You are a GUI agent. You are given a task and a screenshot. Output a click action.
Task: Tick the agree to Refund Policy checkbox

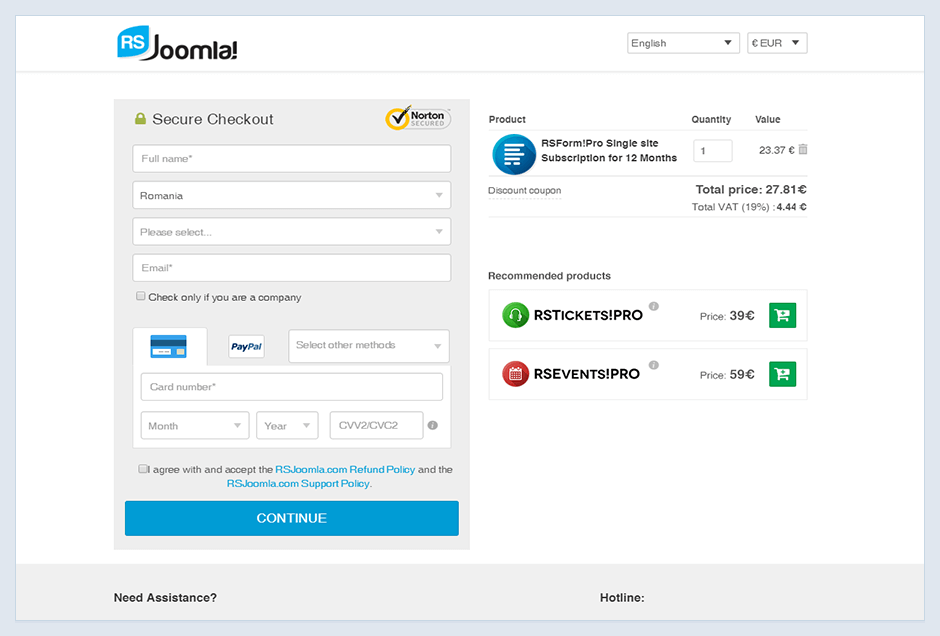[143, 468]
